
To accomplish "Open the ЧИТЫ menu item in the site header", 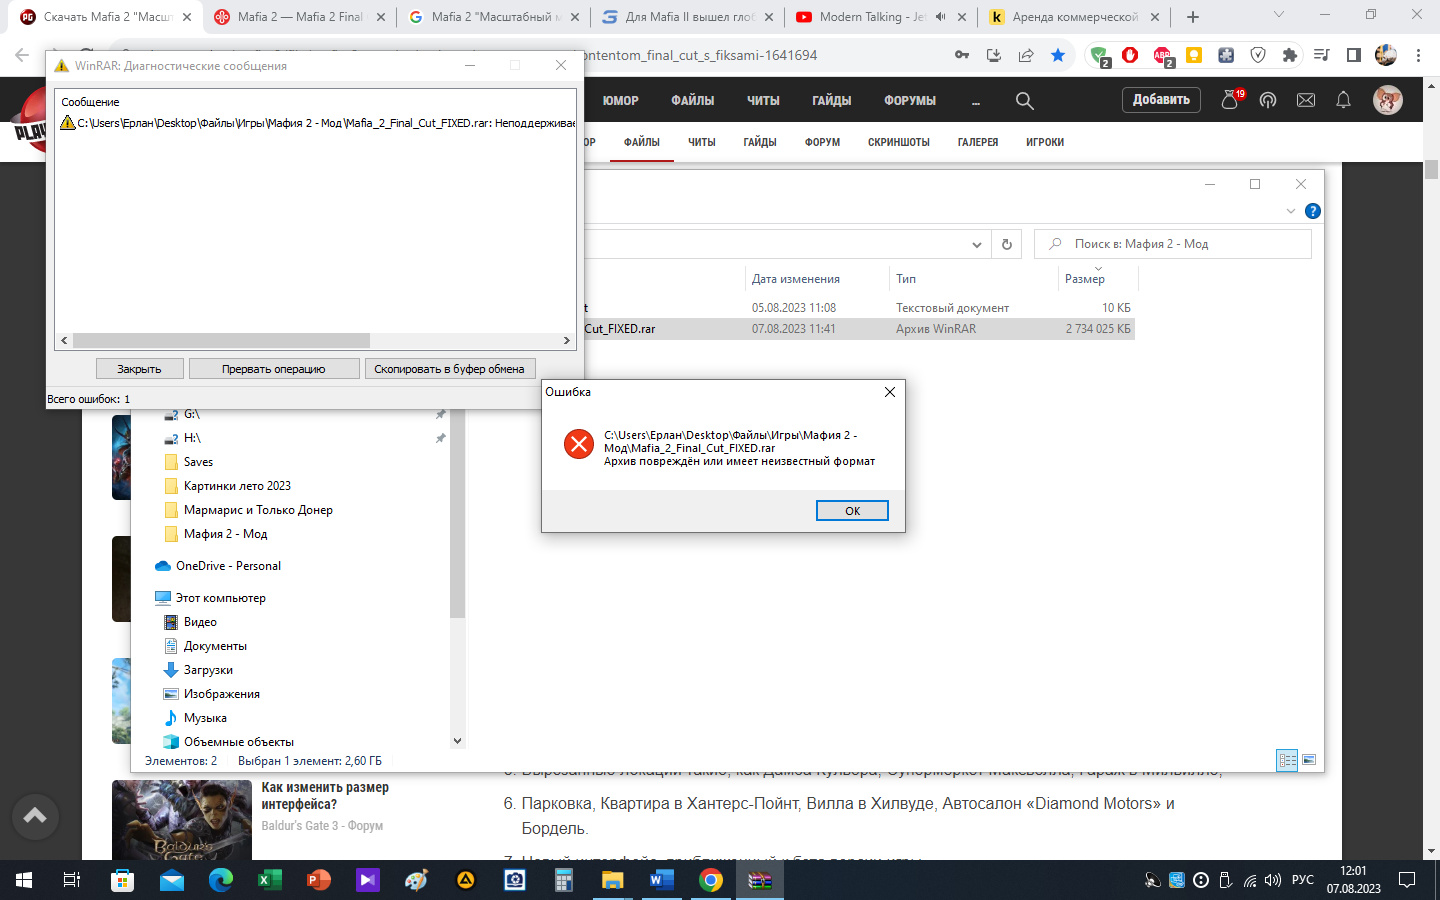I will (x=763, y=101).
